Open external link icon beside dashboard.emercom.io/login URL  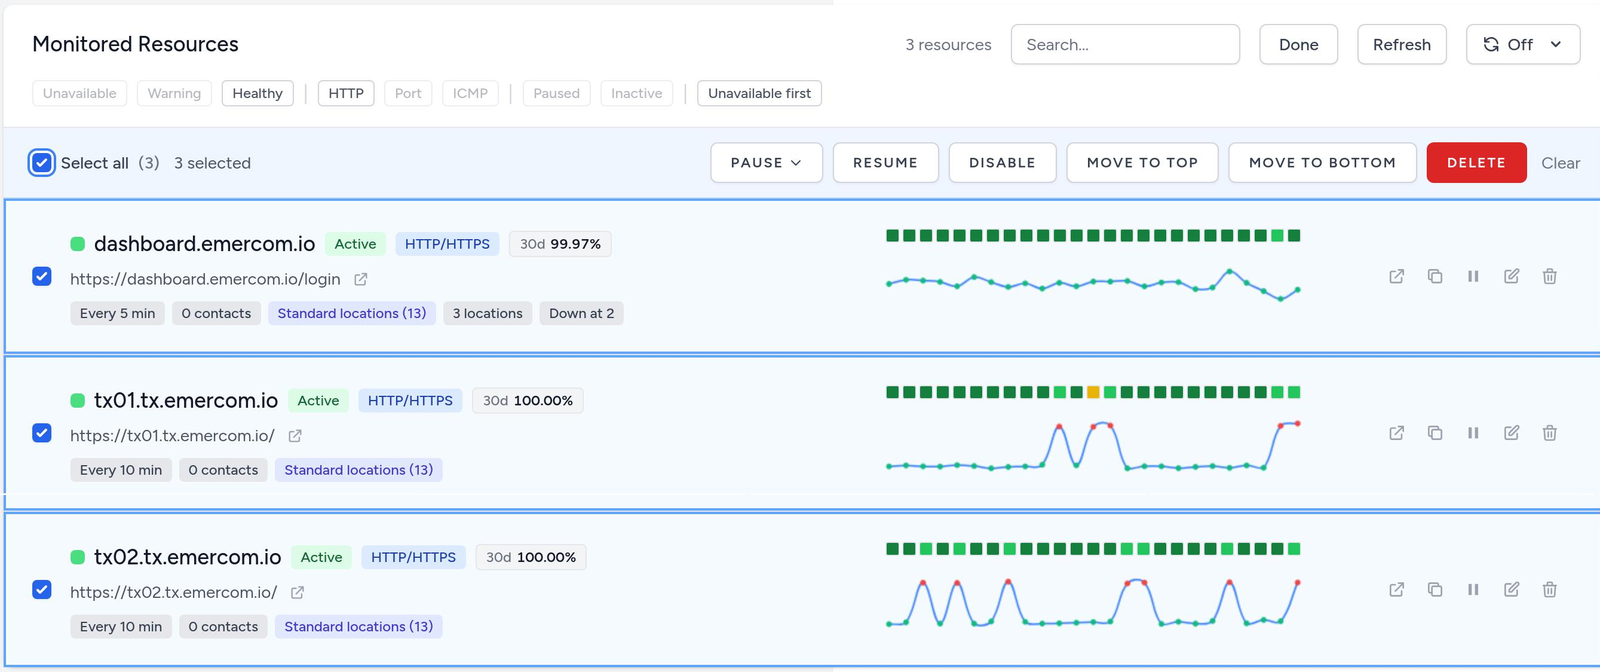(x=361, y=279)
